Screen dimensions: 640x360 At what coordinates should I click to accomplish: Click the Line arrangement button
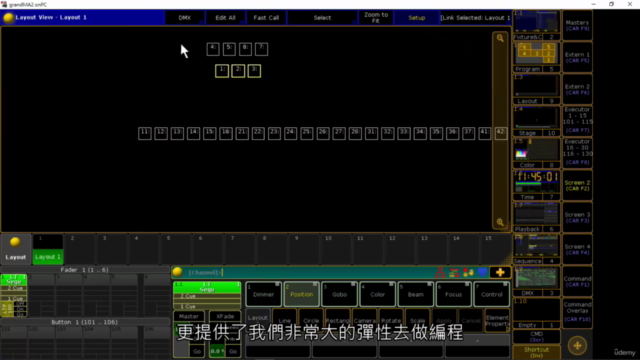tap(284, 320)
